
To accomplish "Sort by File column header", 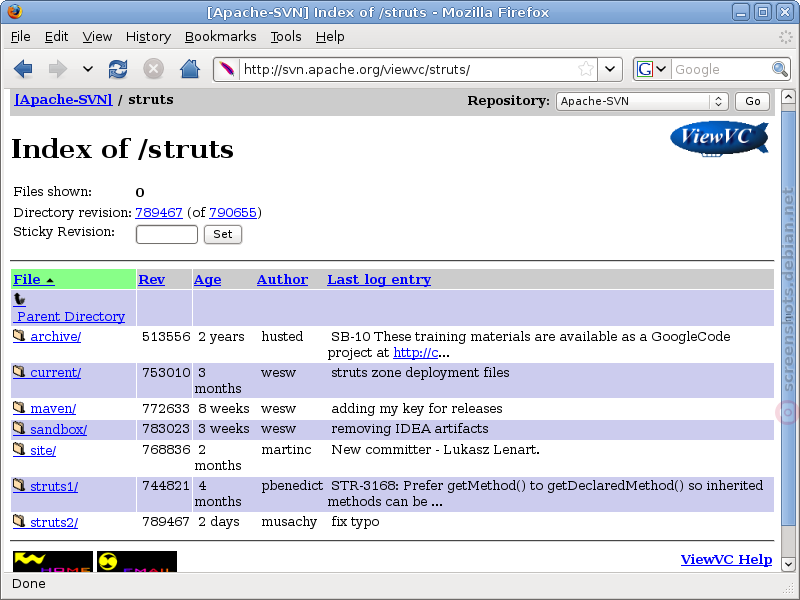I will pos(34,280).
